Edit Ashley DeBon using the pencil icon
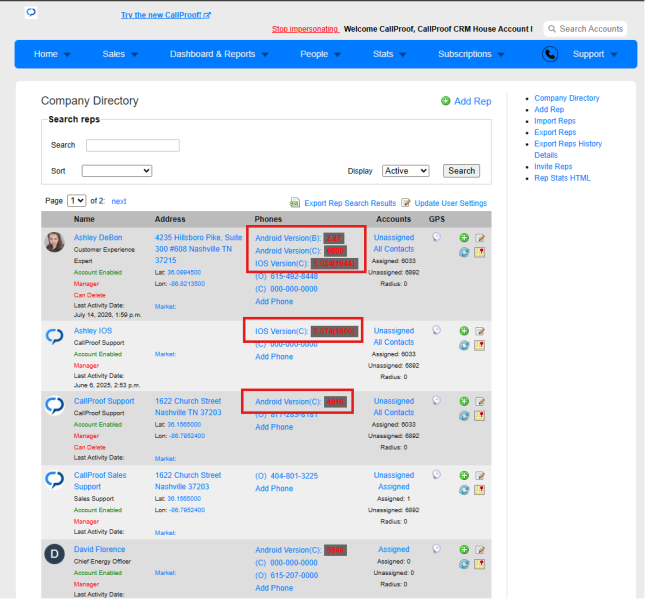This screenshot has height=599, width=645. (x=480, y=238)
